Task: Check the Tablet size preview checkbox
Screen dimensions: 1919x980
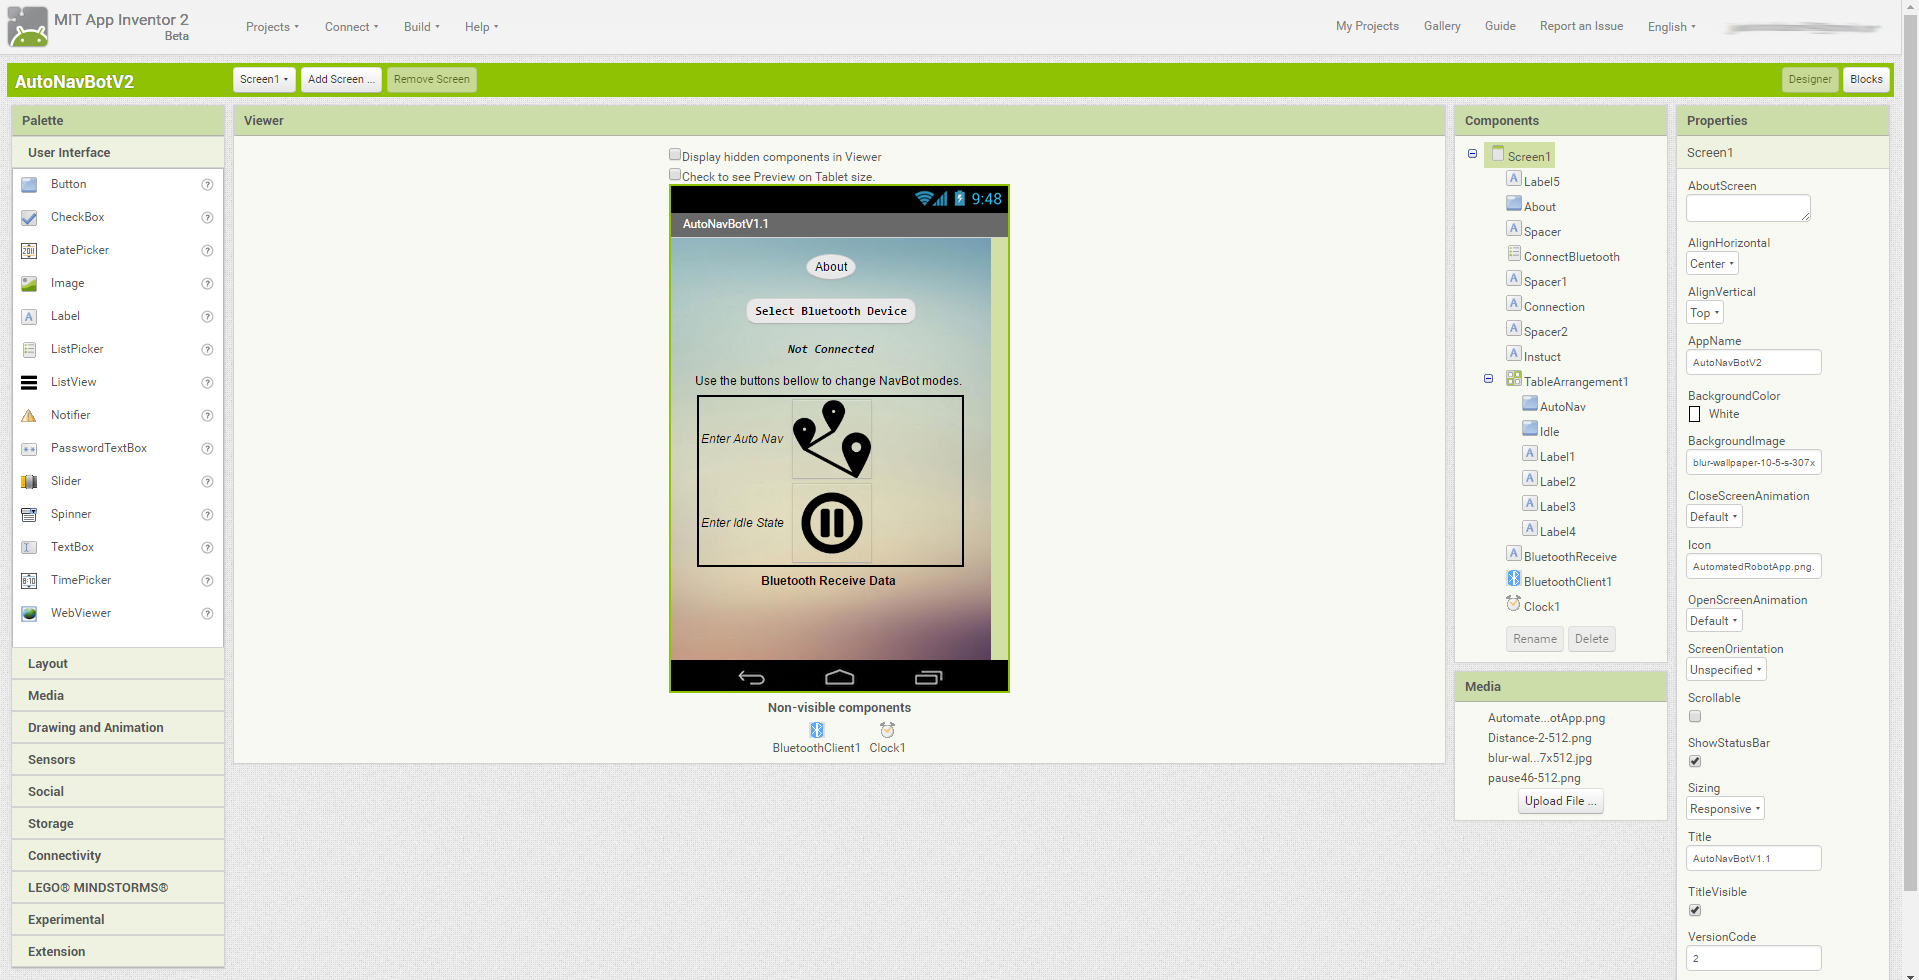Action: click(x=675, y=175)
